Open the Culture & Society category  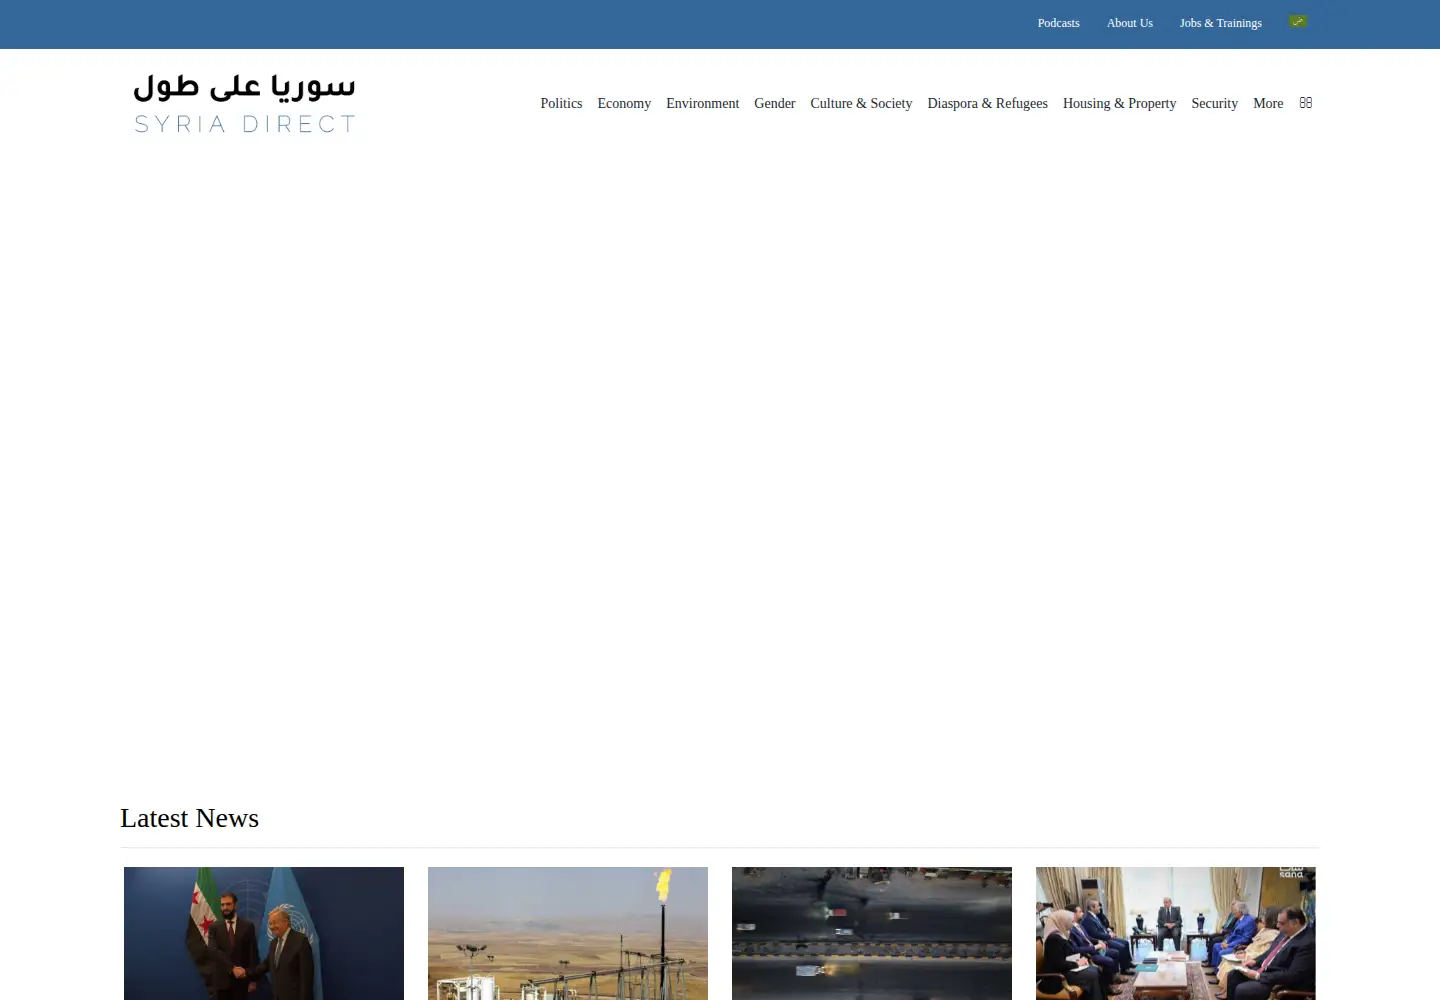click(861, 103)
